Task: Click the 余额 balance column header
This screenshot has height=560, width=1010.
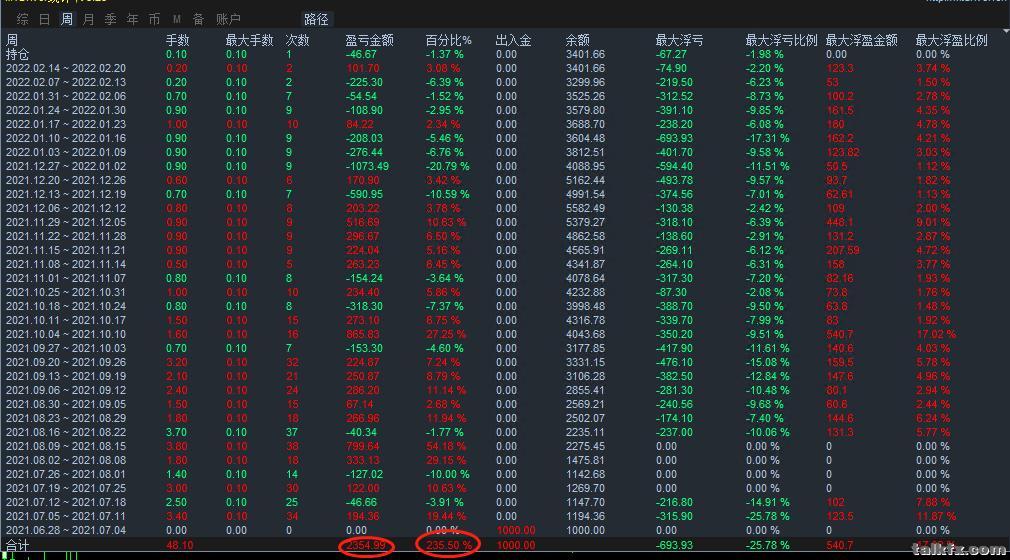Action: (577, 40)
